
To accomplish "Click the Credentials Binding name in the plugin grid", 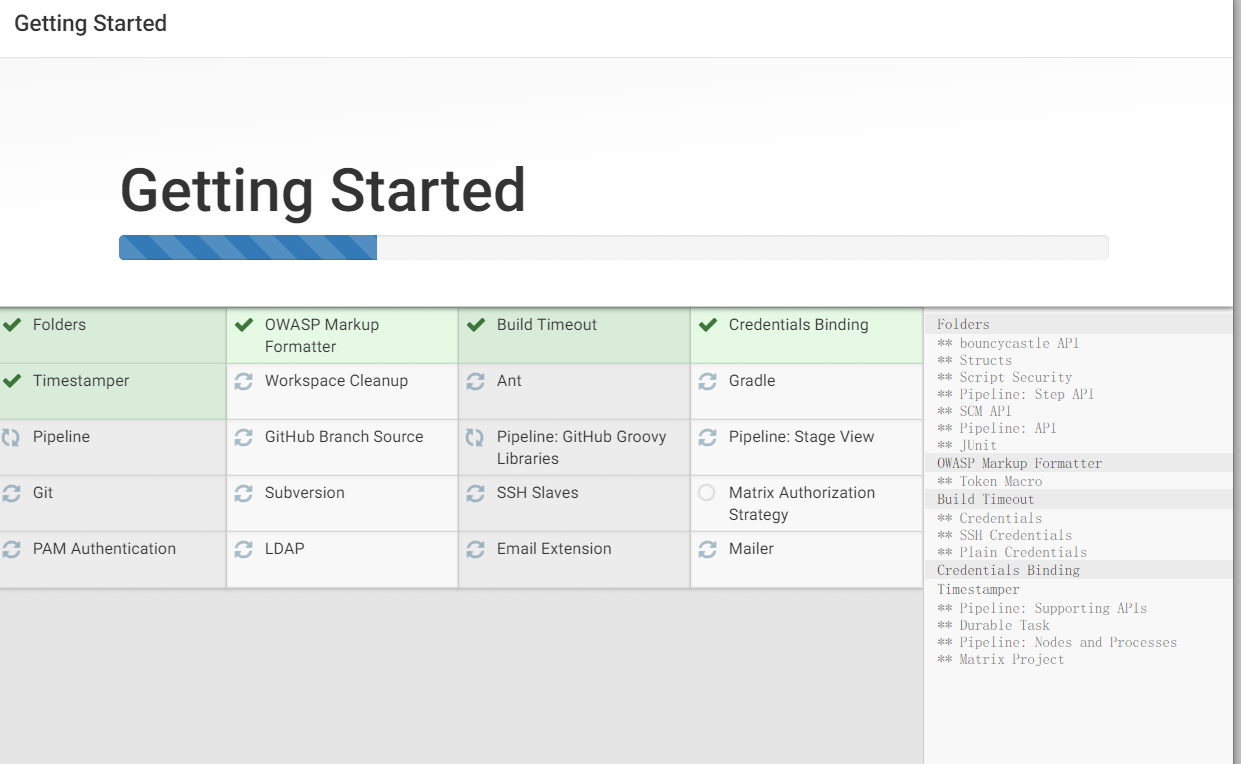I will click(x=799, y=325).
